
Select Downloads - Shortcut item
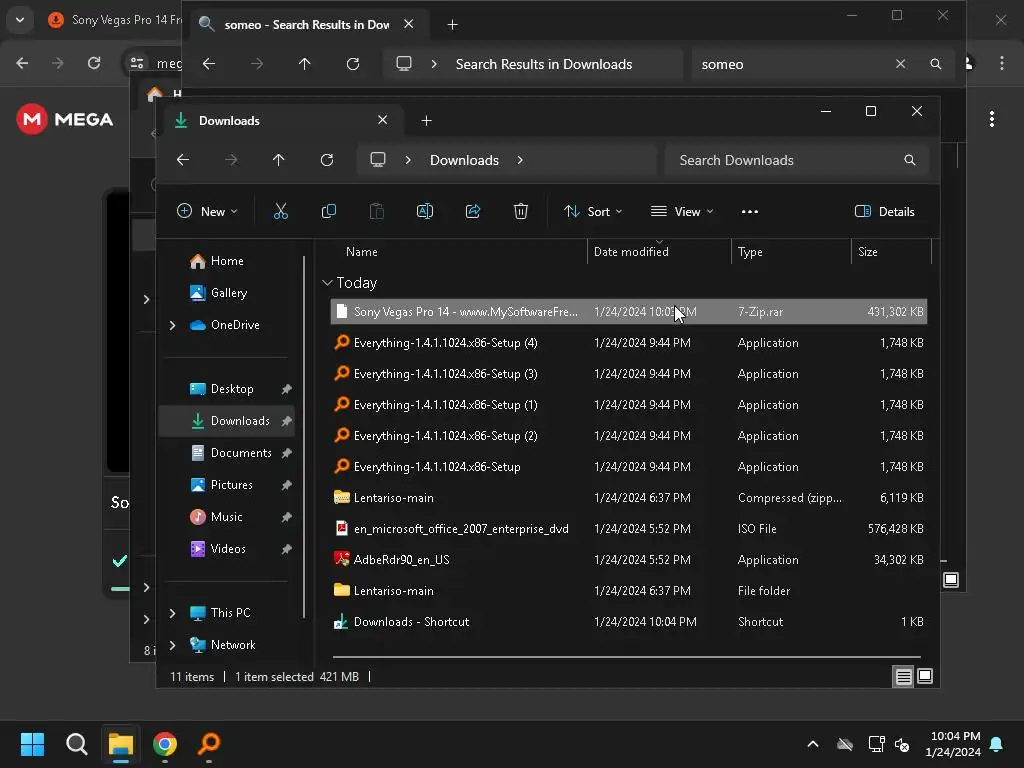tap(630, 622)
